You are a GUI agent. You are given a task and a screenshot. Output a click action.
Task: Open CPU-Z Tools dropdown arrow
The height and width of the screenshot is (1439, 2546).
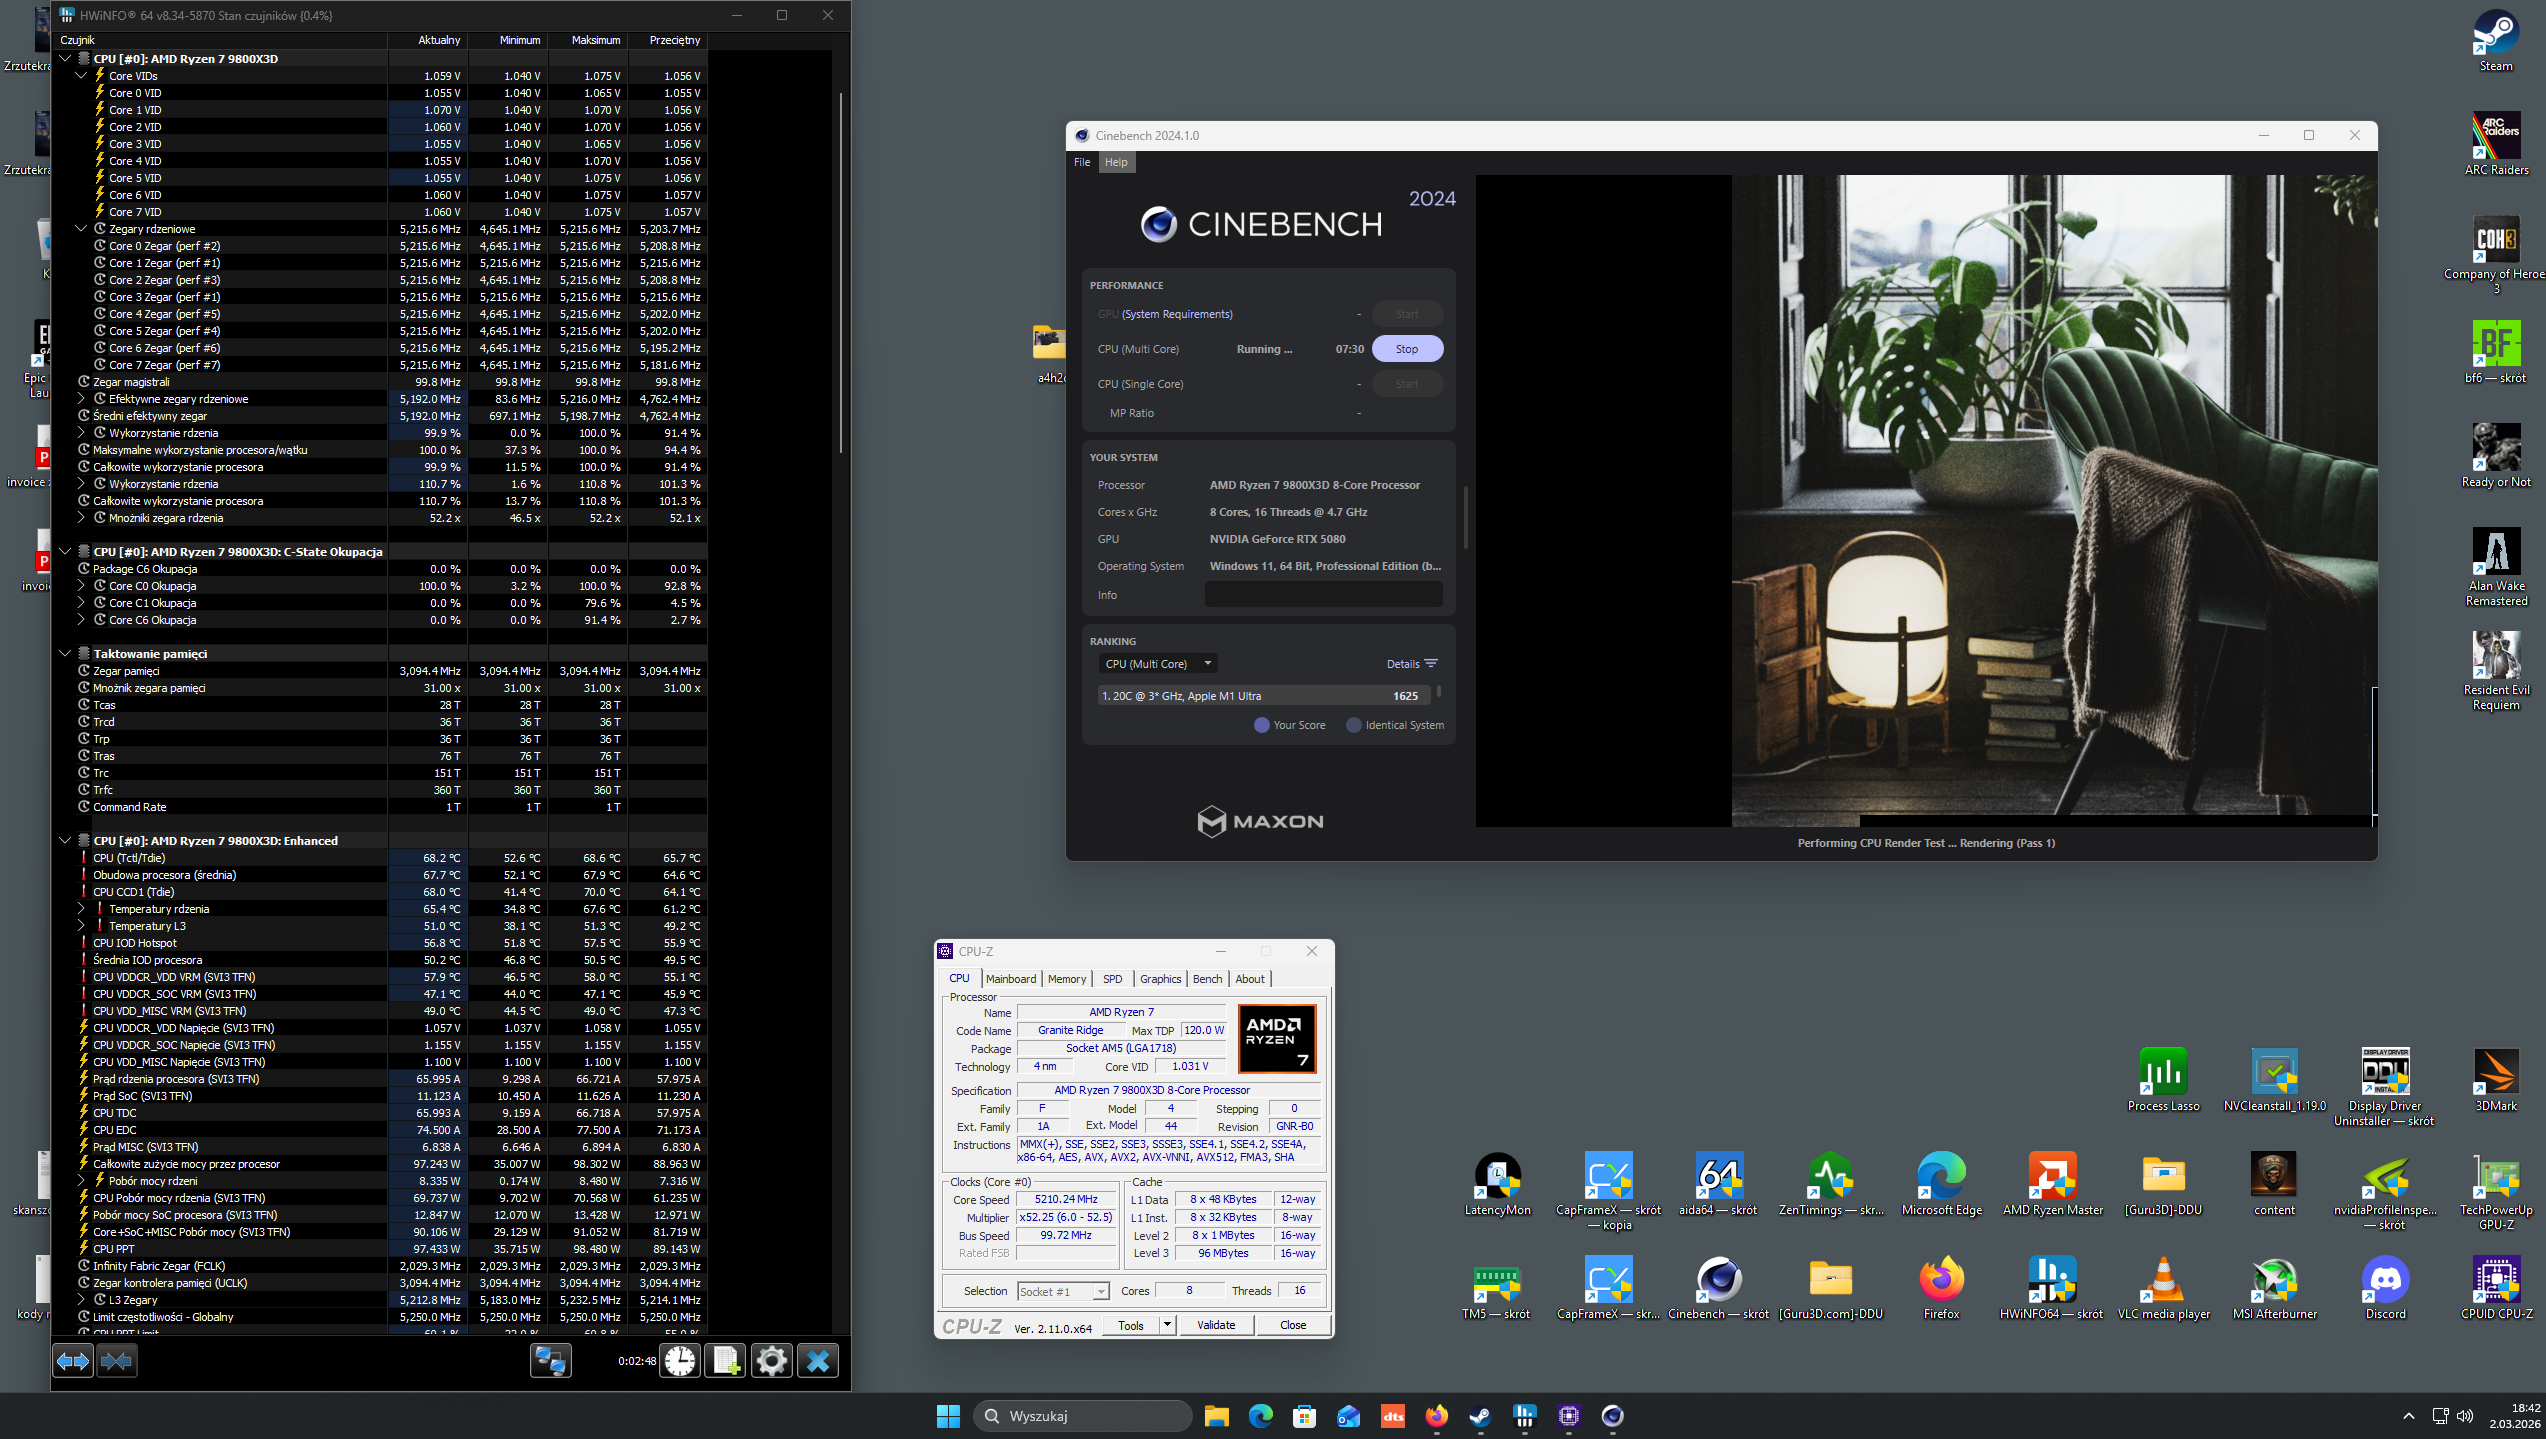coord(1167,1325)
